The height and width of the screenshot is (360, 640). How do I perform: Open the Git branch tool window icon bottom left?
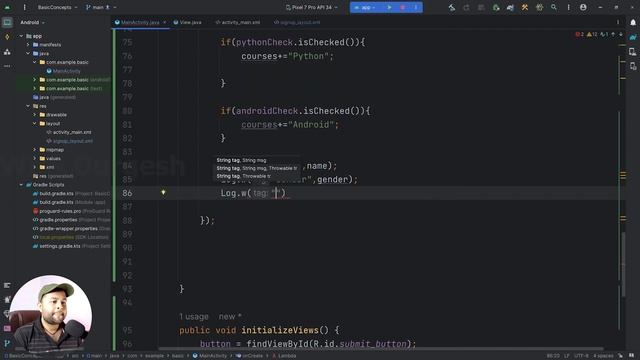pyautogui.click(x=7, y=343)
